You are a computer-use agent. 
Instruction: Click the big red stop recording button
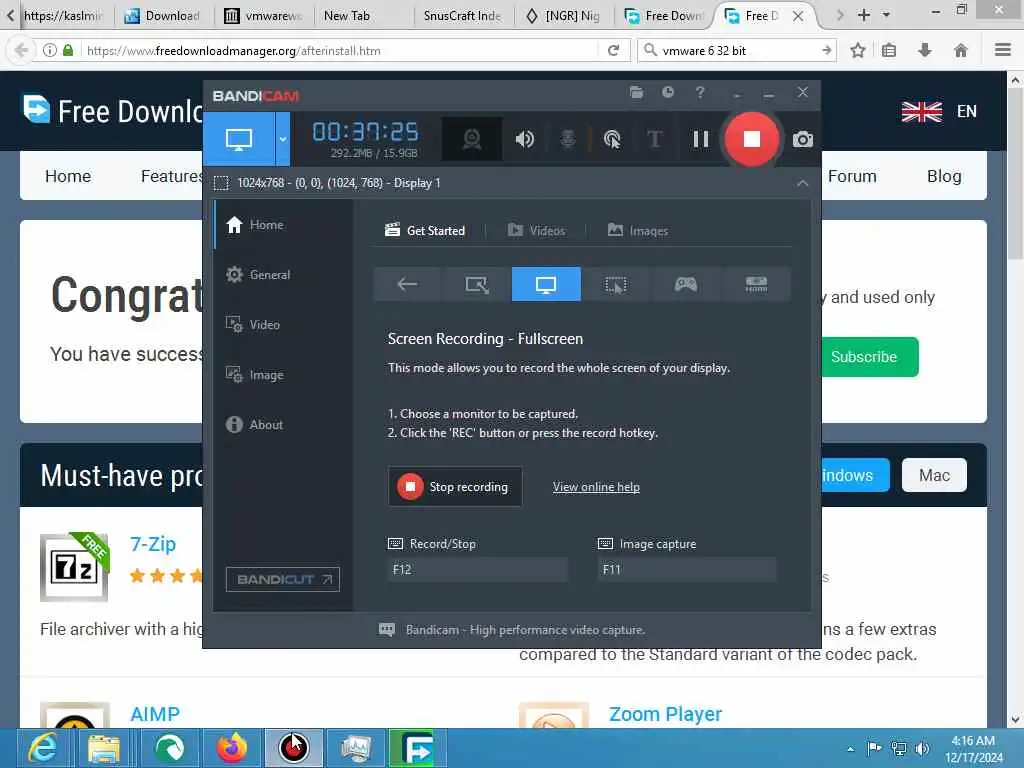point(752,138)
